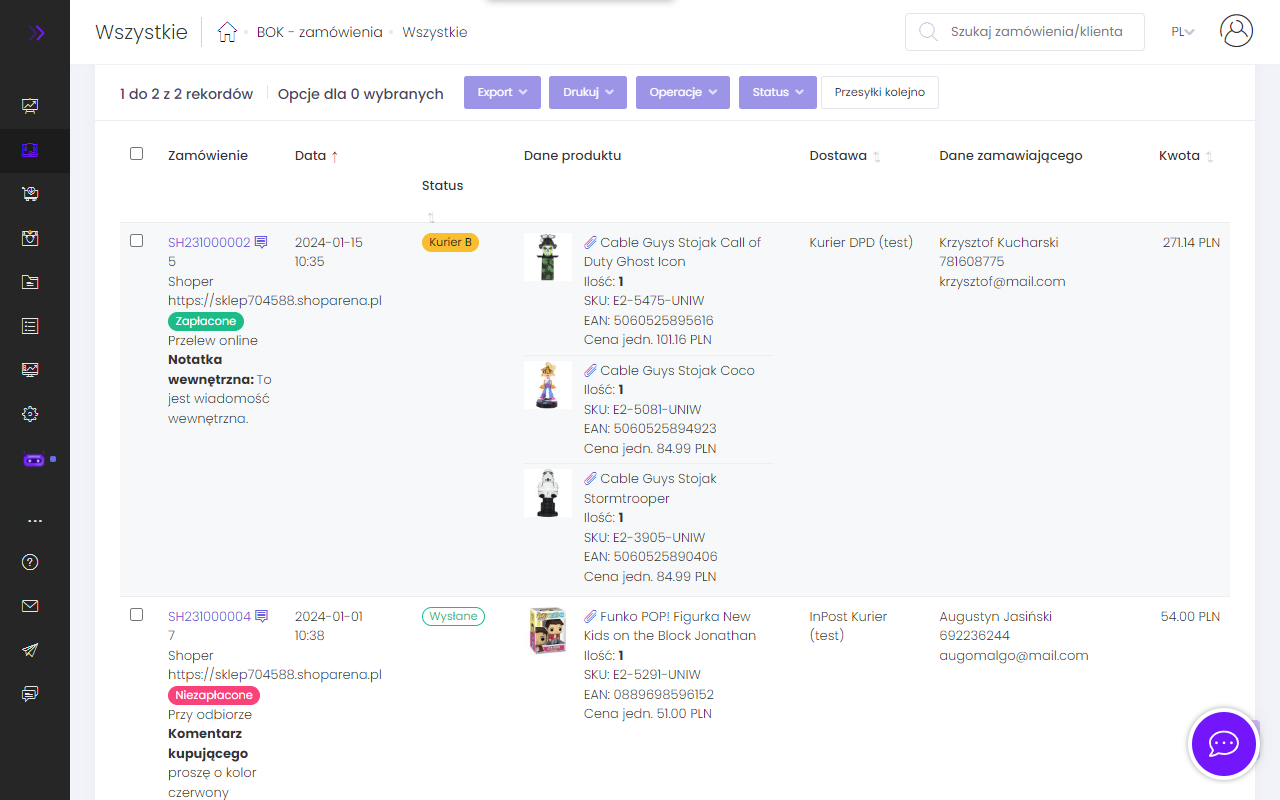Check the checkbox for order SH231000002
Viewport: 1280px width, 800px height.
[x=136, y=240]
